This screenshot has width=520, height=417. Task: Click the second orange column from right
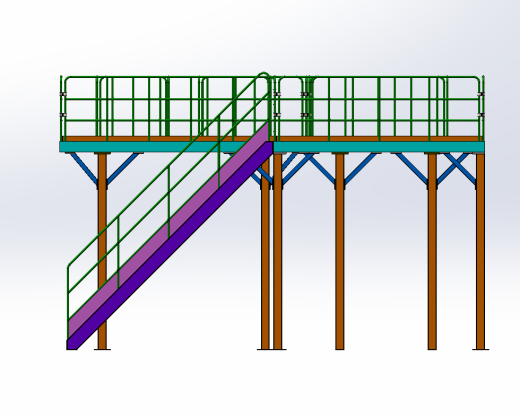(x=432, y=251)
